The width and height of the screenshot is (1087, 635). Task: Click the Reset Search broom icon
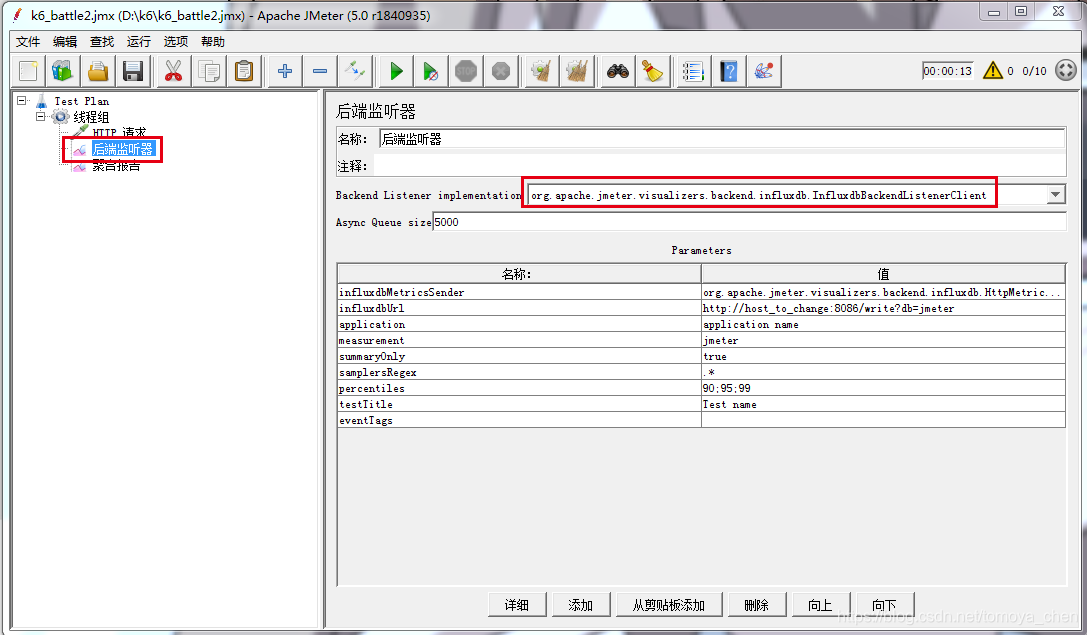tap(652, 71)
